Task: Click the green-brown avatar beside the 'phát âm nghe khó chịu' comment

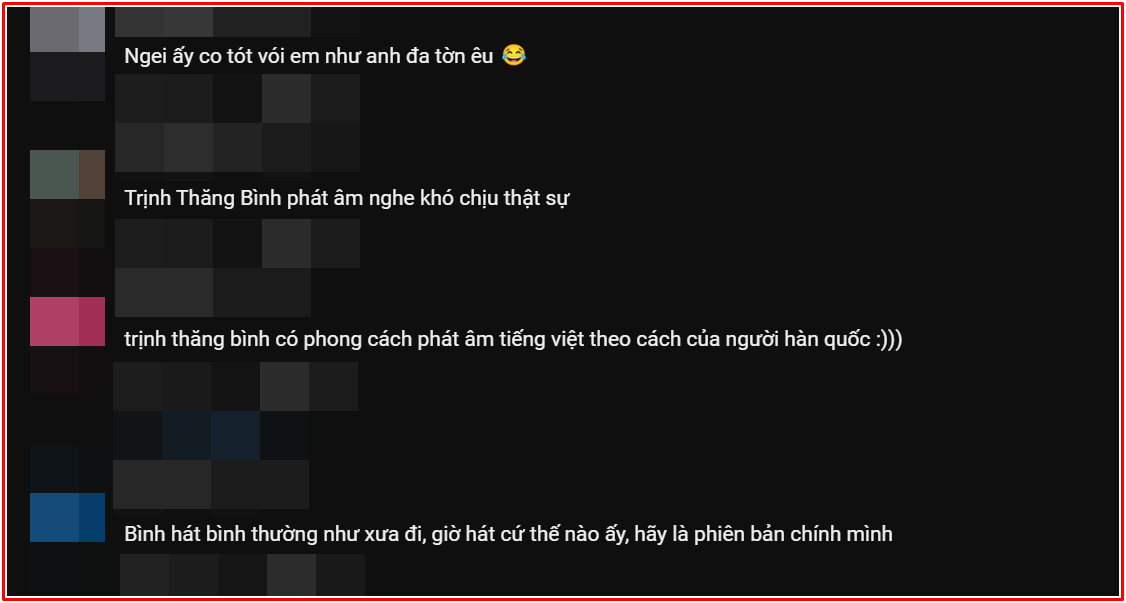Action: tap(68, 174)
